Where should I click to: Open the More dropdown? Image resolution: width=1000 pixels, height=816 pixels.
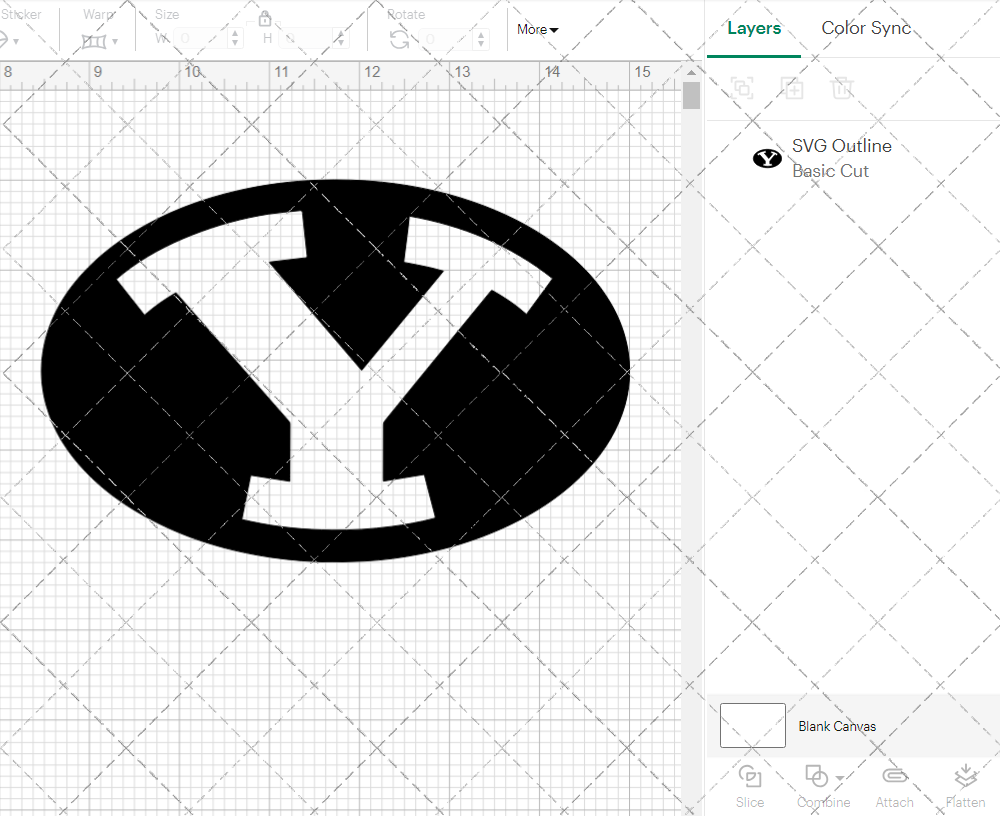coord(537,30)
